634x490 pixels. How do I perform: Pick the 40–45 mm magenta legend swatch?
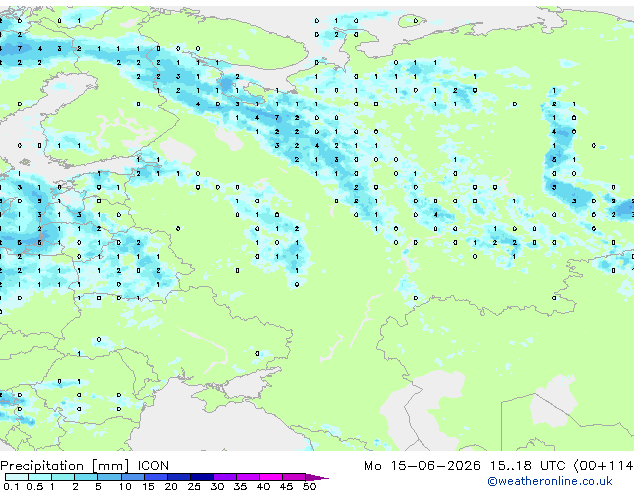[x=271, y=477]
